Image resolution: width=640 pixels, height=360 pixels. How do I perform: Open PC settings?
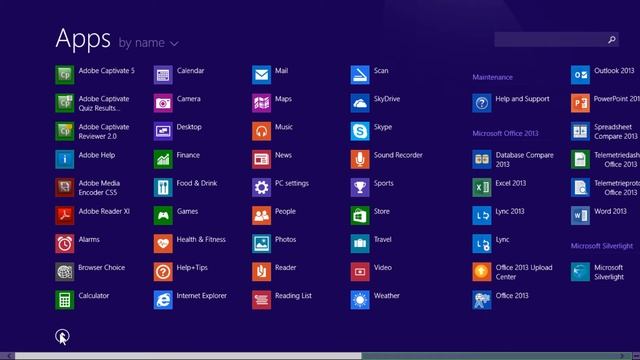pyautogui.click(x=280, y=187)
